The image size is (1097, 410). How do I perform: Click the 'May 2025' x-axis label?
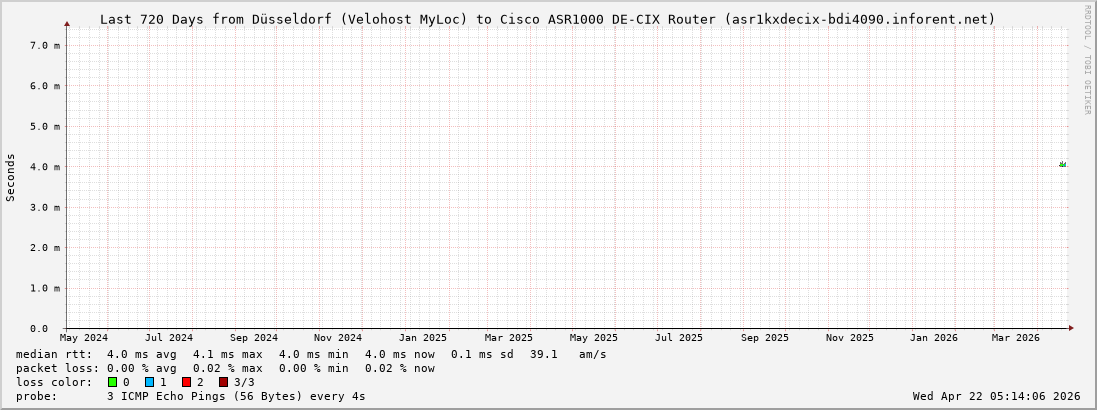pyautogui.click(x=594, y=338)
